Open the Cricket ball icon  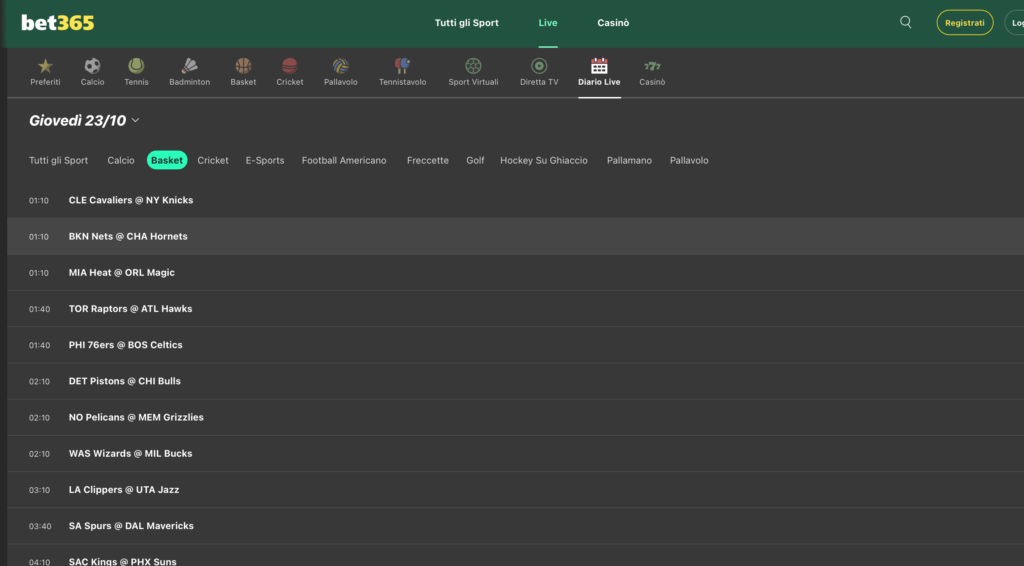tap(290, 66)
